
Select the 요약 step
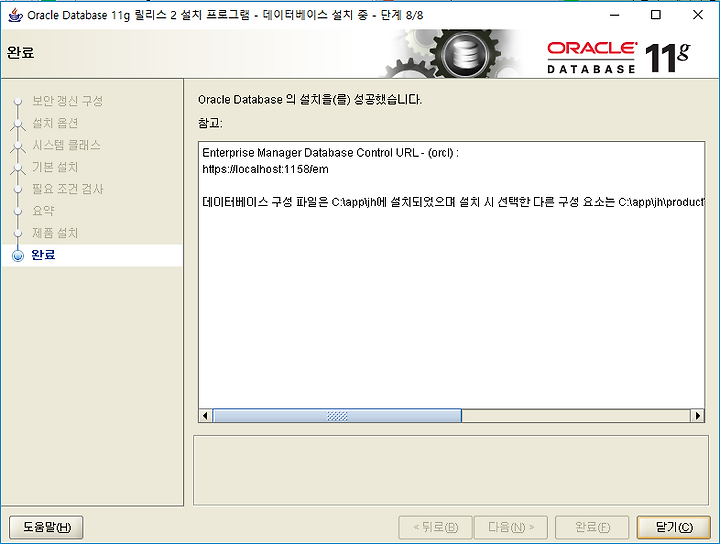pos(43,211)
